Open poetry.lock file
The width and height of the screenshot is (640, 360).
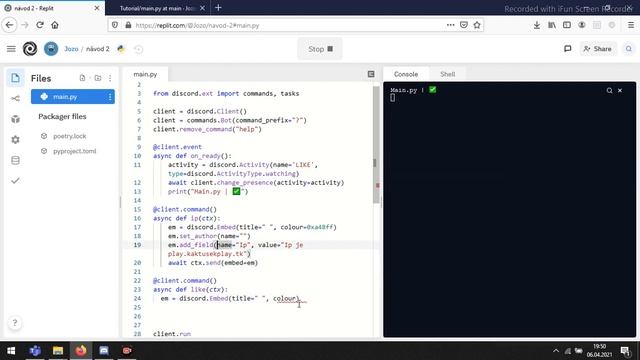click(x=69, y=136)
